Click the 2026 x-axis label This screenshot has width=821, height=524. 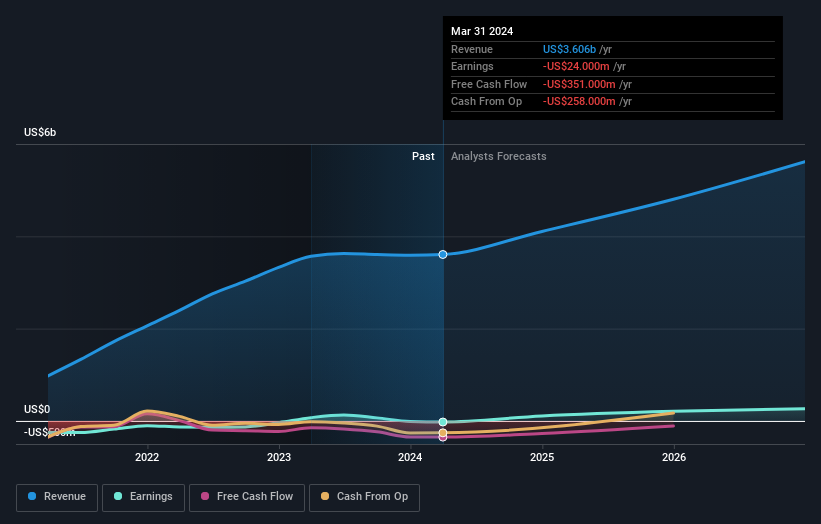674,457
